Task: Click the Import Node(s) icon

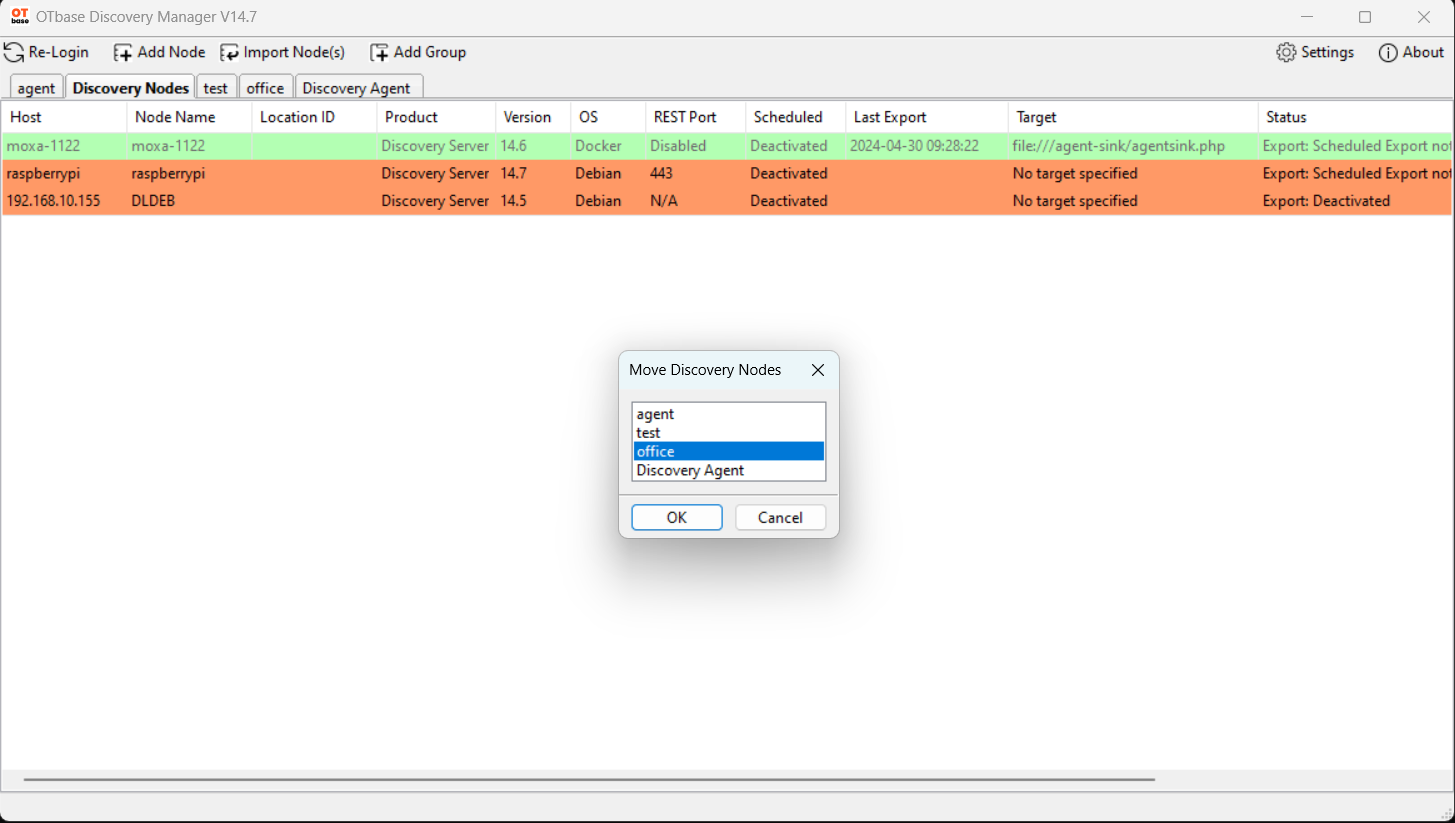Action: tap(230, 52)
